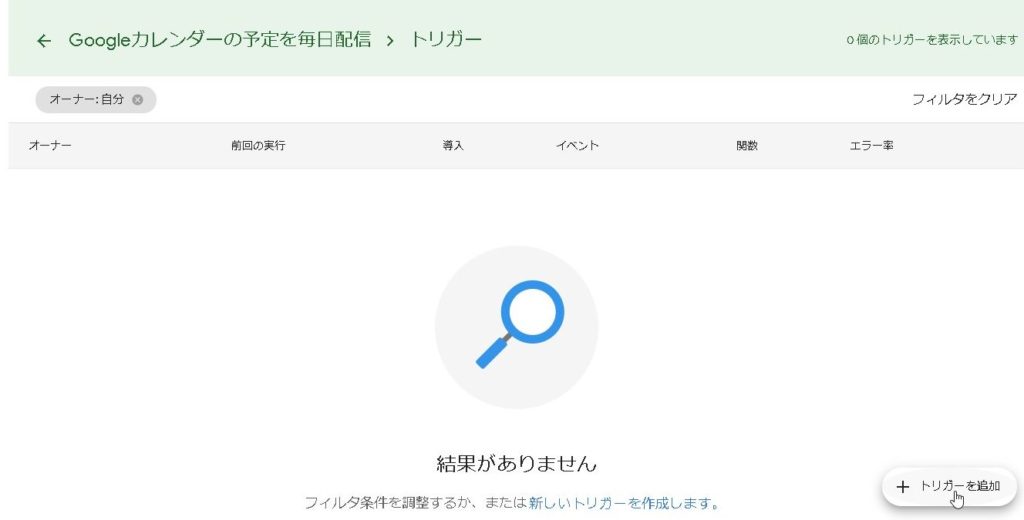
Task: Click the plus icon on the add trigger button
Action: (903, 487)
